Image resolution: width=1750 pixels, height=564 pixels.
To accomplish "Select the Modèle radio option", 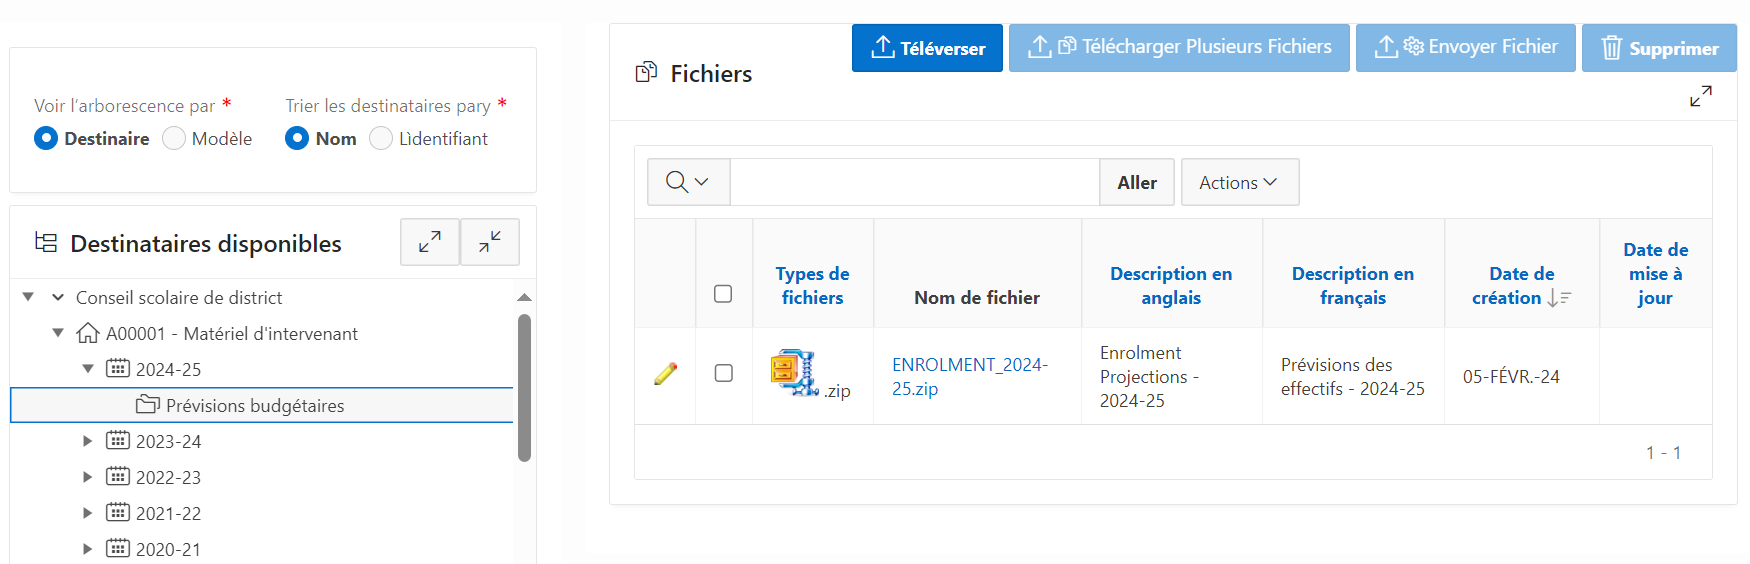I will pos(174,139).
